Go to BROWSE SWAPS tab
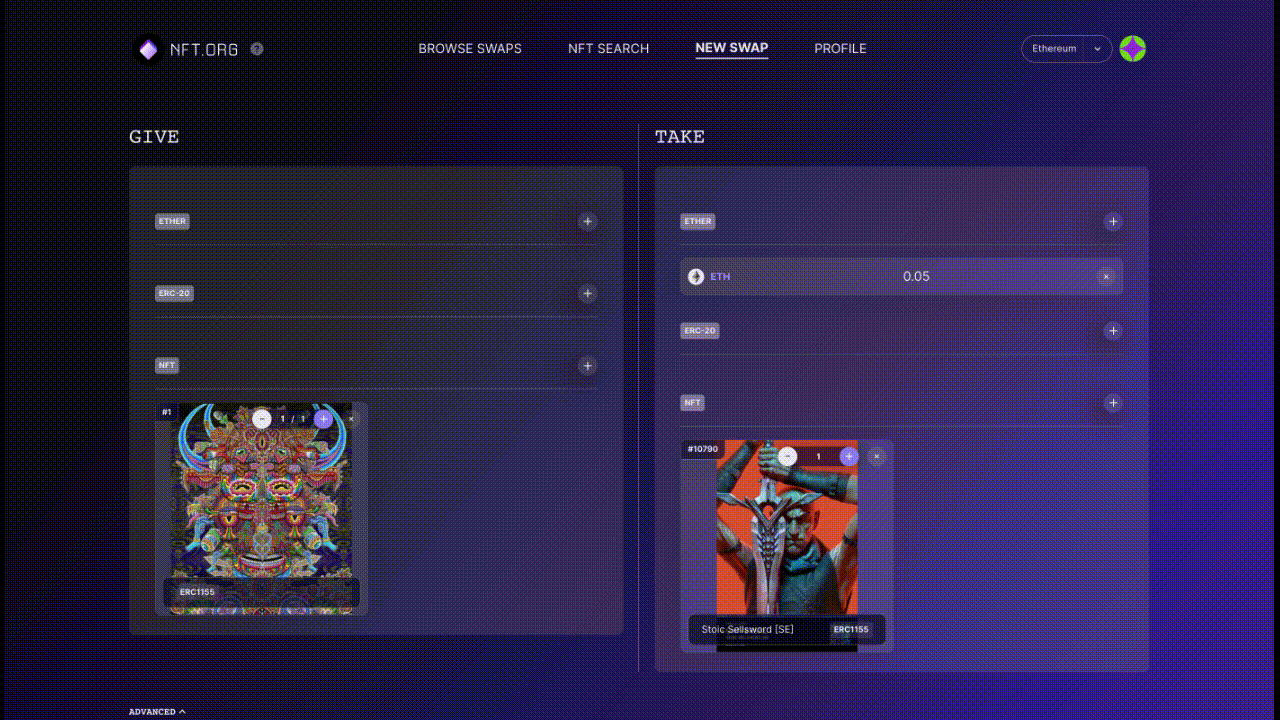 point(470,48)
